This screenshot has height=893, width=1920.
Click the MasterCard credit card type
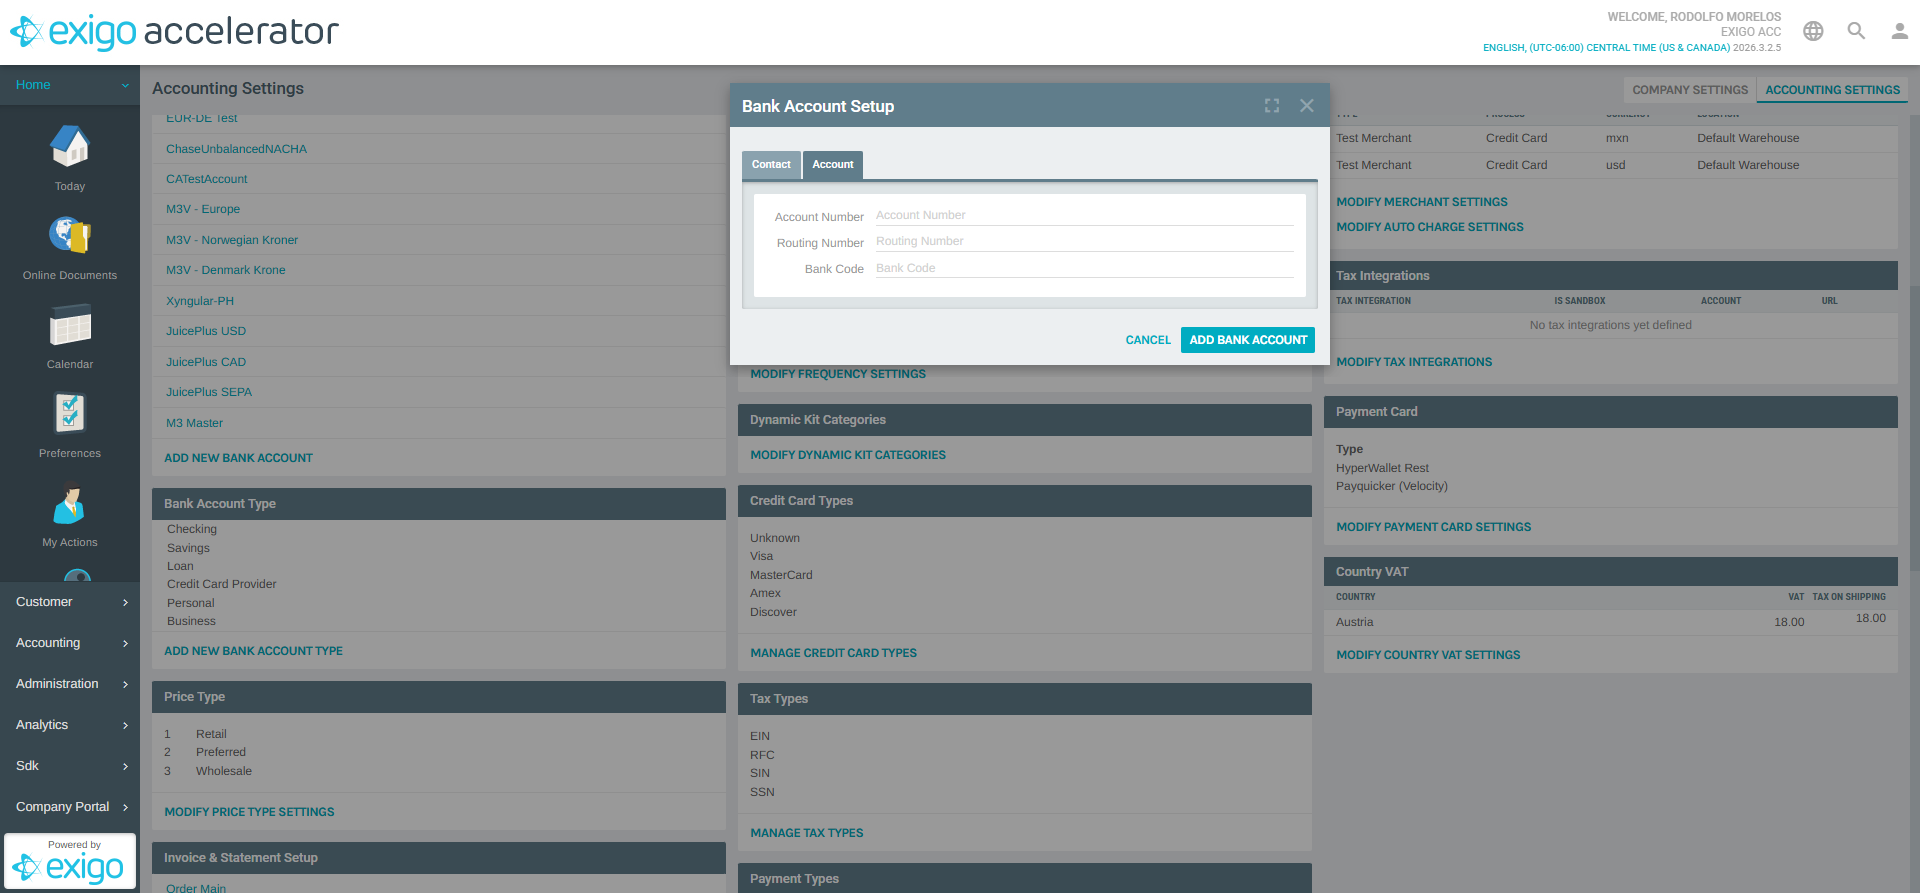pyautogui.click(x=781, y=575)
